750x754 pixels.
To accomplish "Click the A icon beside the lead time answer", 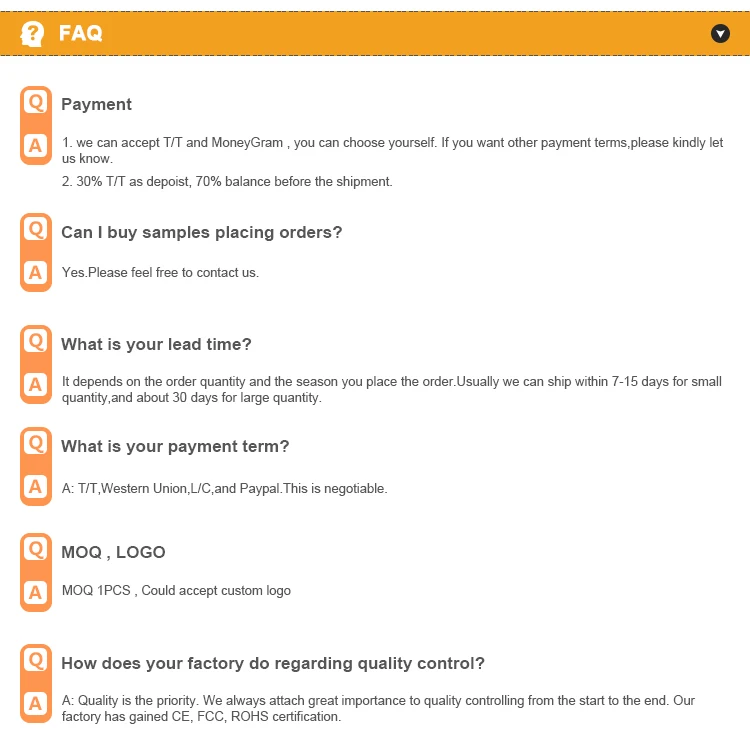I will pyautogui.click(x=36, y=384).
